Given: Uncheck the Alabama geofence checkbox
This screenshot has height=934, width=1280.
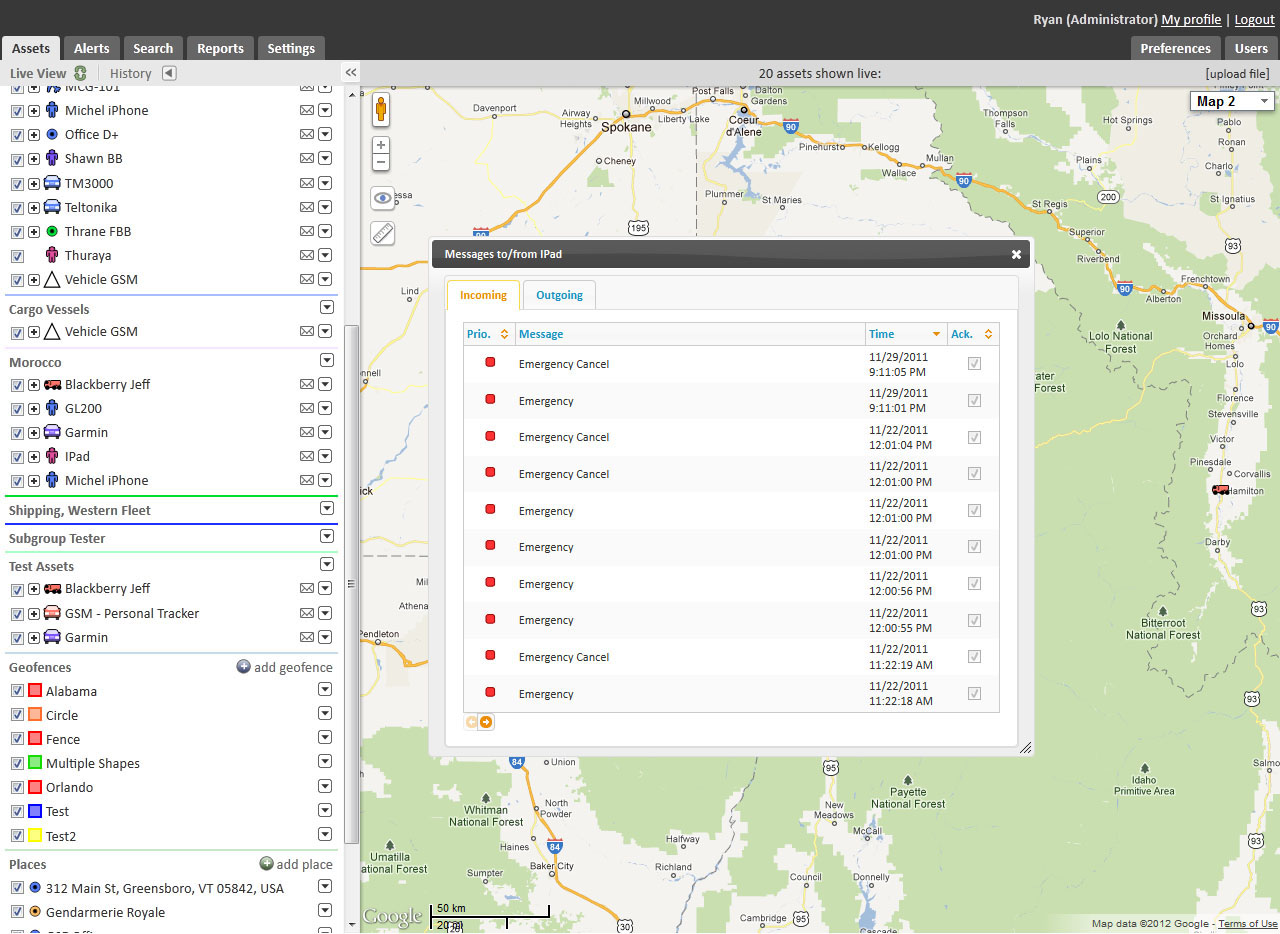Looking at the screenshot, I should (17, 691).
